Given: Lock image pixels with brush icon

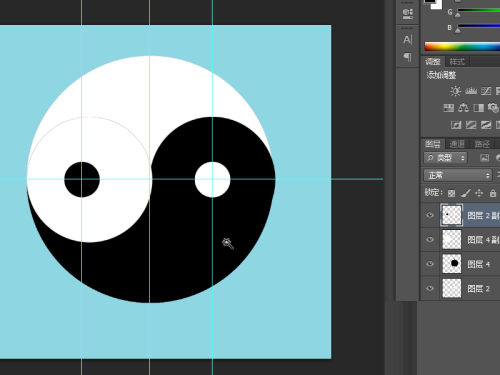Looking at the screenshot, I should tap(466, 193).
